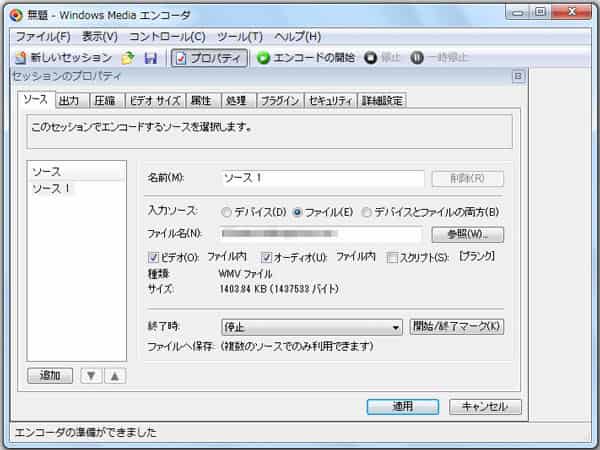This screenshot has height=450, width=600.
Task: Select the Device (デバイス) input source radio button
Action: pos(227,212)
